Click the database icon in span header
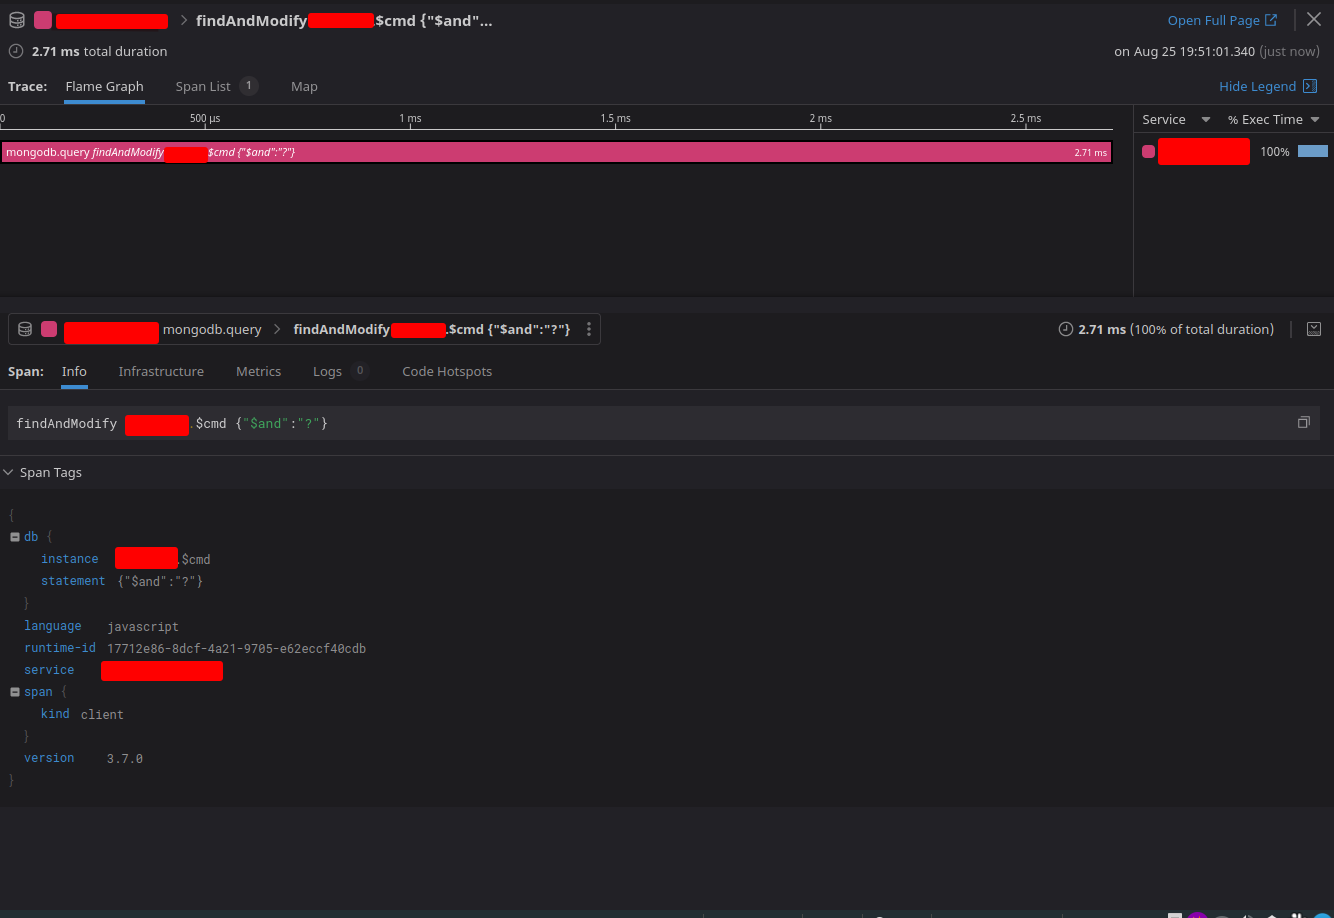 coord(25,329)
